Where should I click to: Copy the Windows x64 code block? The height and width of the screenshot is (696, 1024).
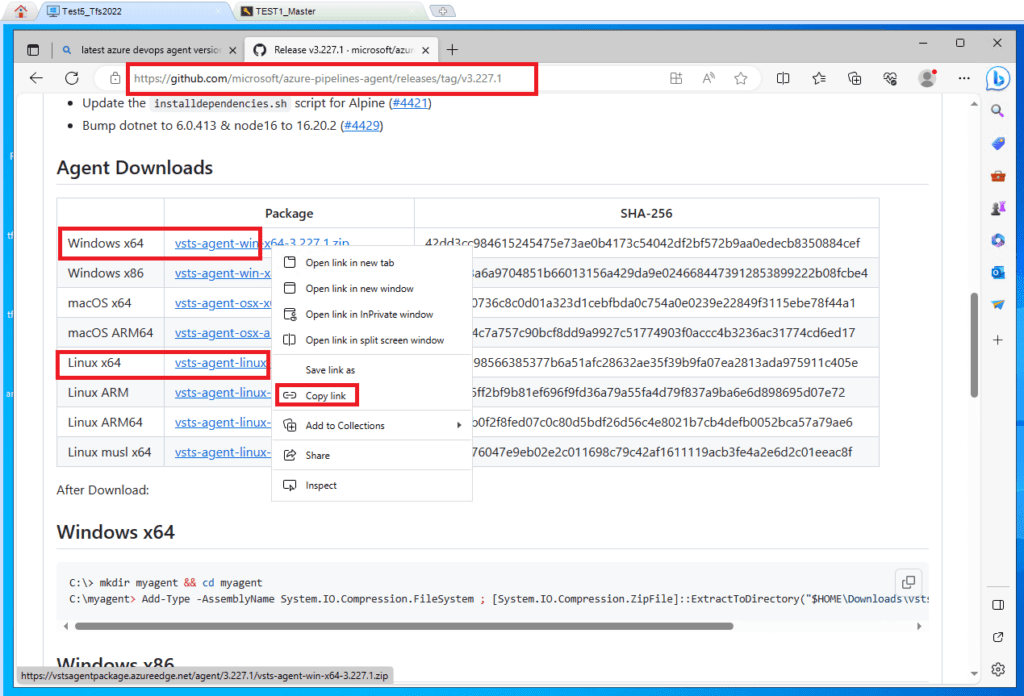click(x=908, y=581)
